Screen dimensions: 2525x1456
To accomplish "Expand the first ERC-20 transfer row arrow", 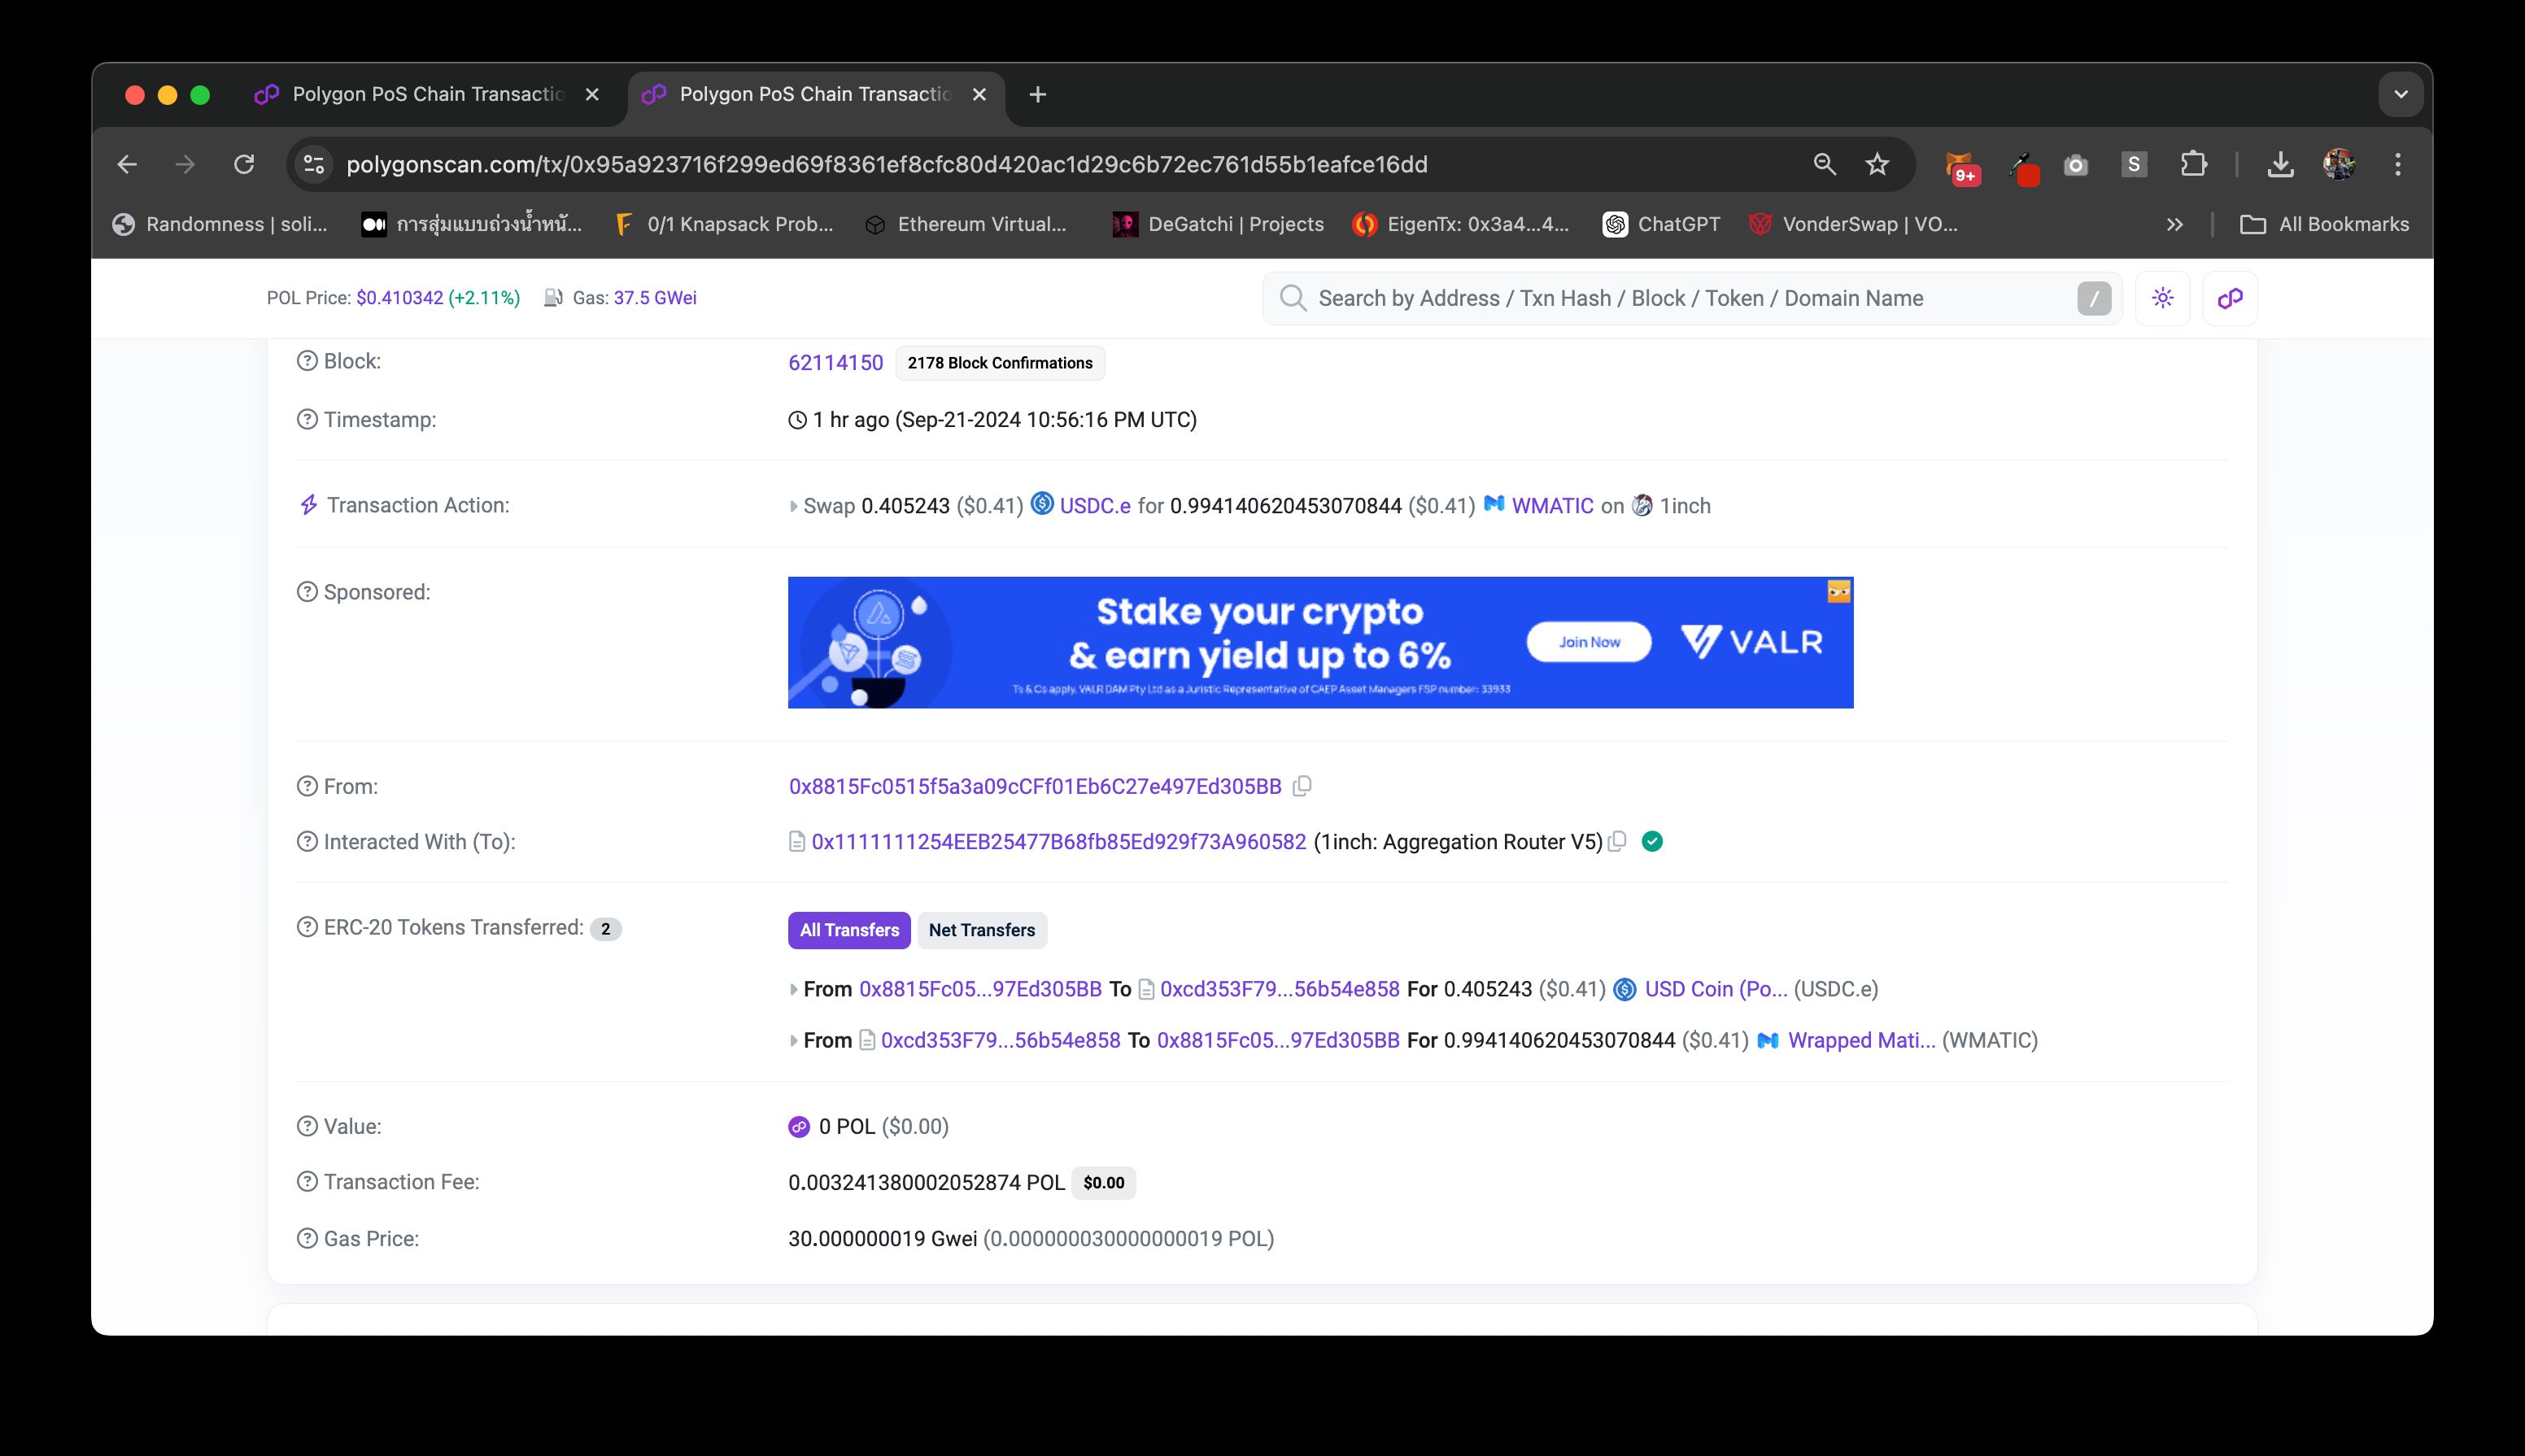I will point(792,988).
